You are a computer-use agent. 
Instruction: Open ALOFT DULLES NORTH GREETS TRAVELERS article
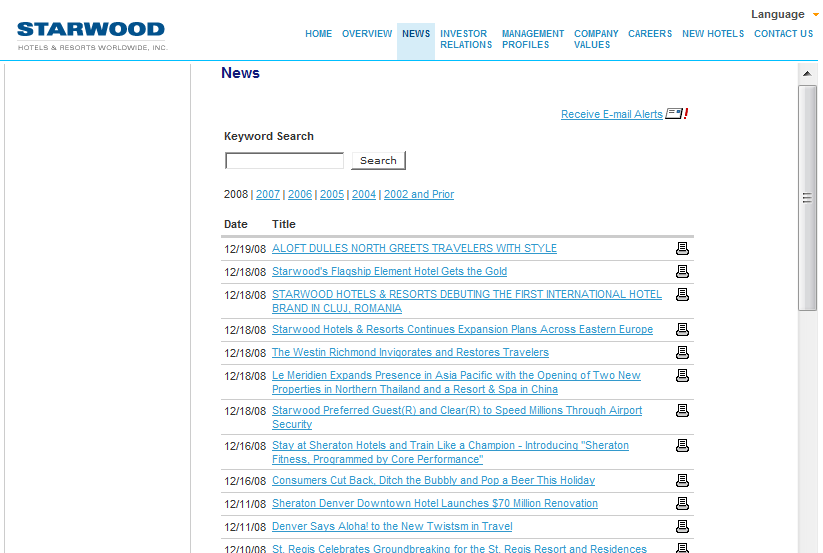tap(414, 249)
